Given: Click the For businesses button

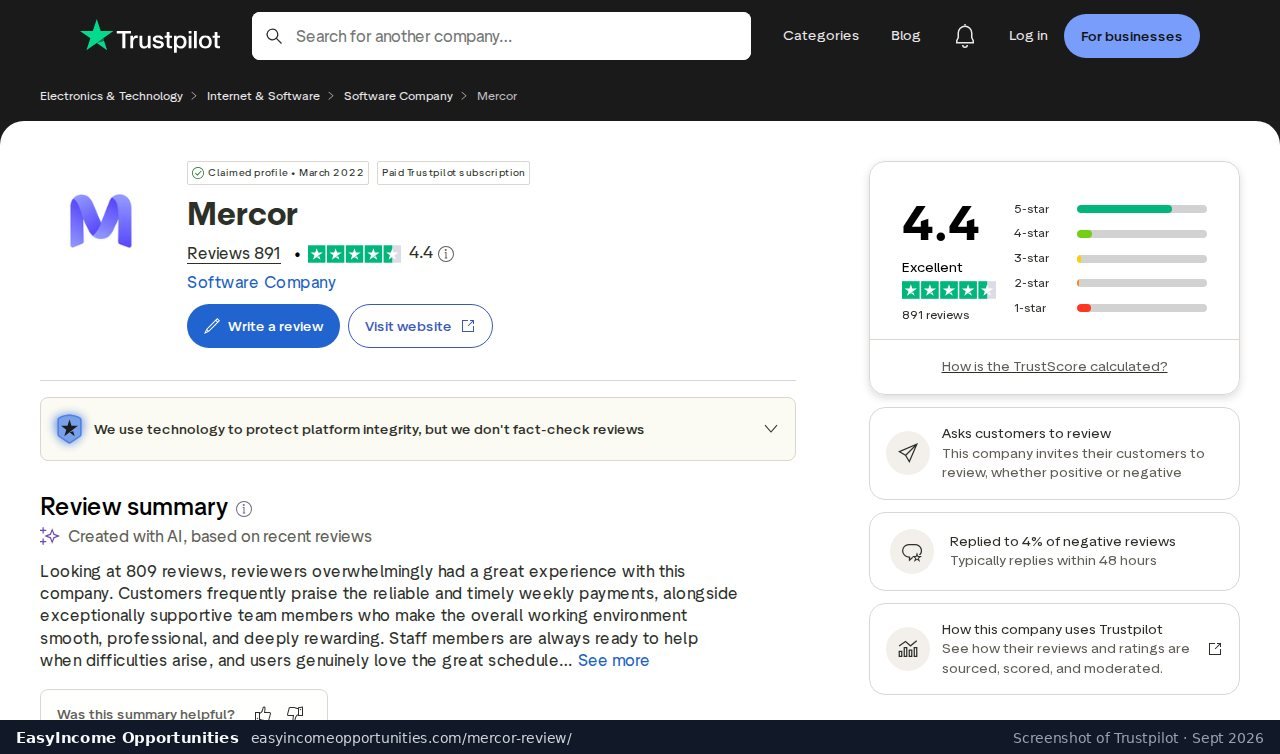Looking at the screenshot, I should [x=1132, y=36].
